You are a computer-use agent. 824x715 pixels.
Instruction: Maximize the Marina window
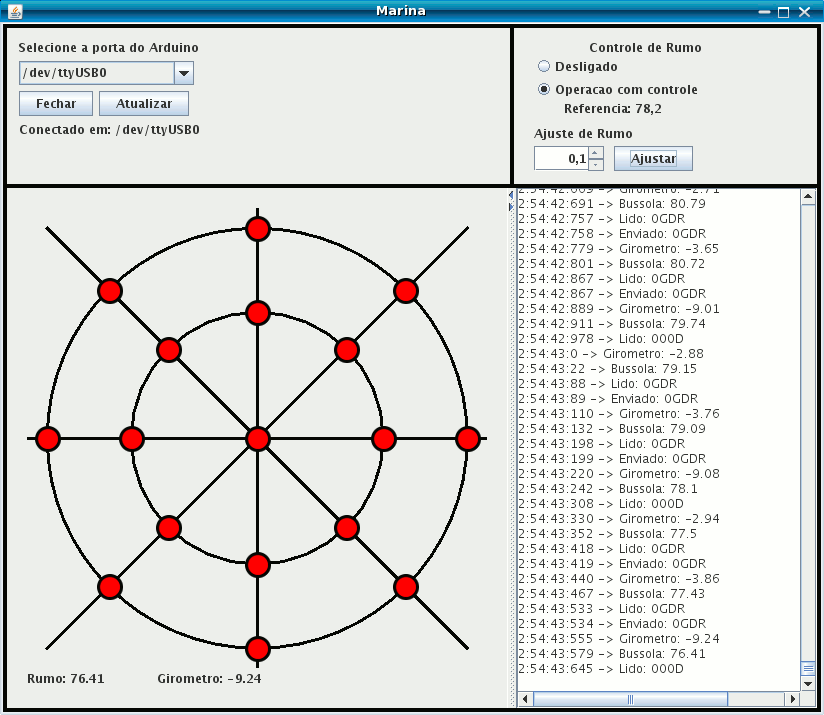point(784,12)
